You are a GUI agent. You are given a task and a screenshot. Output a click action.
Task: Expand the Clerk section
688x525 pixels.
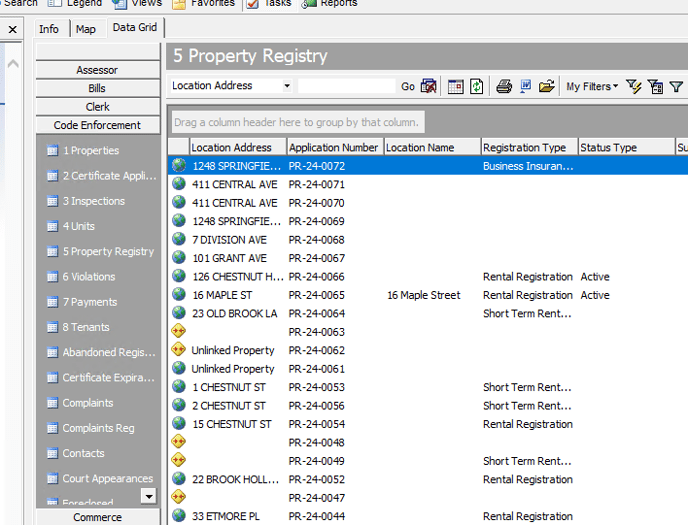[97, 107]
